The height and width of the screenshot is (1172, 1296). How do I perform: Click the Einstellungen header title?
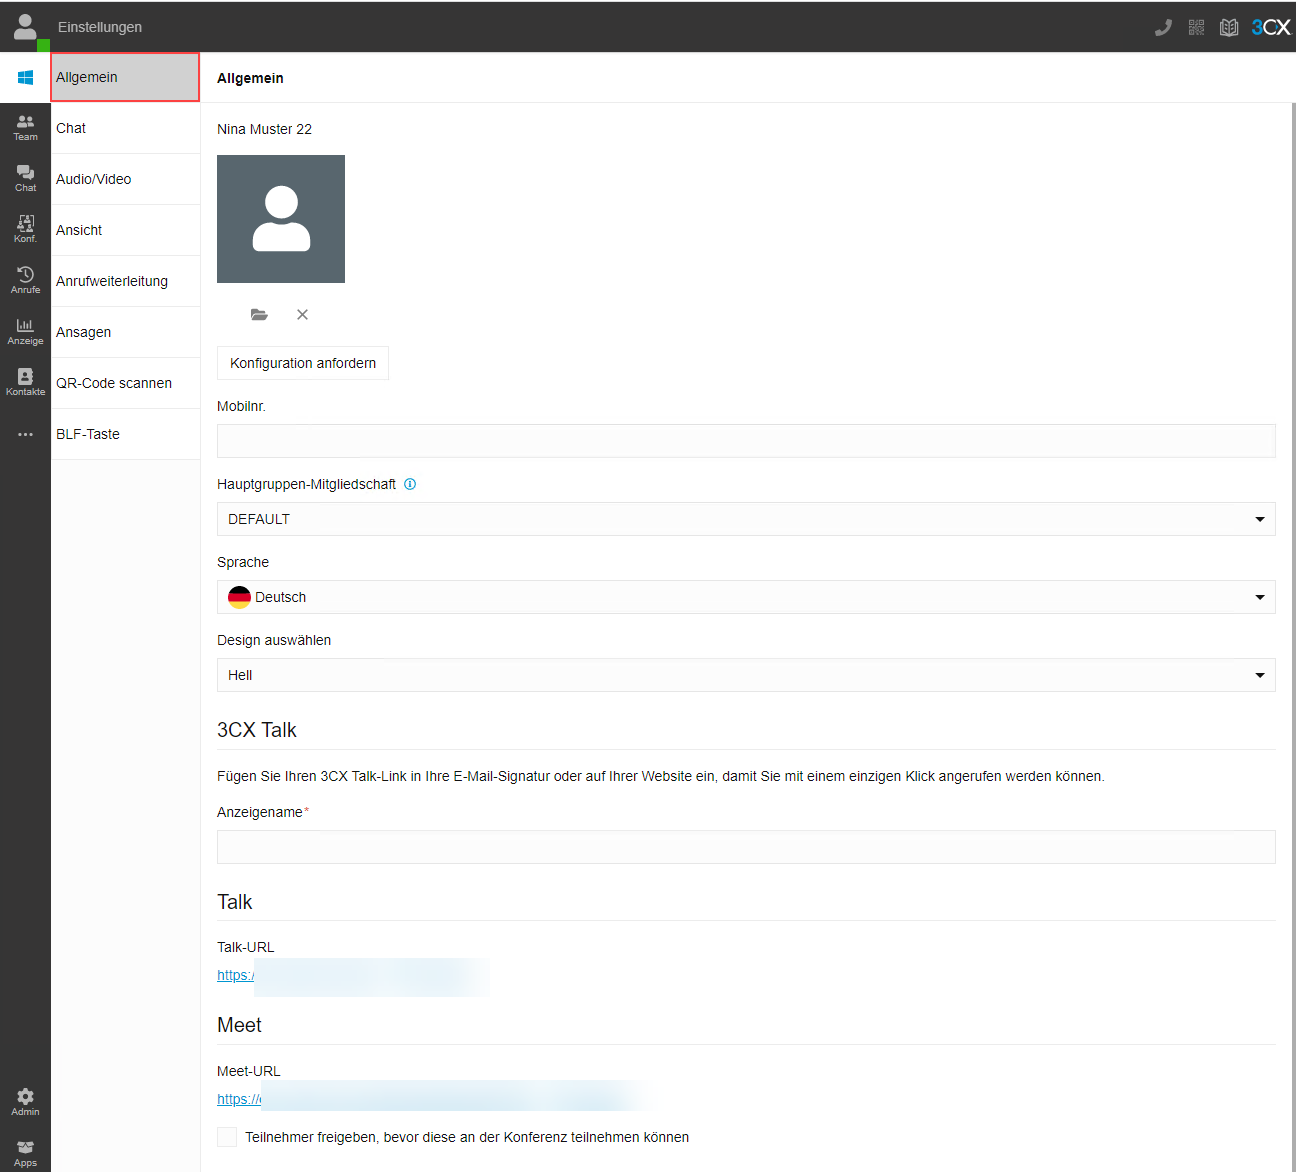click(x=100, y=27)
